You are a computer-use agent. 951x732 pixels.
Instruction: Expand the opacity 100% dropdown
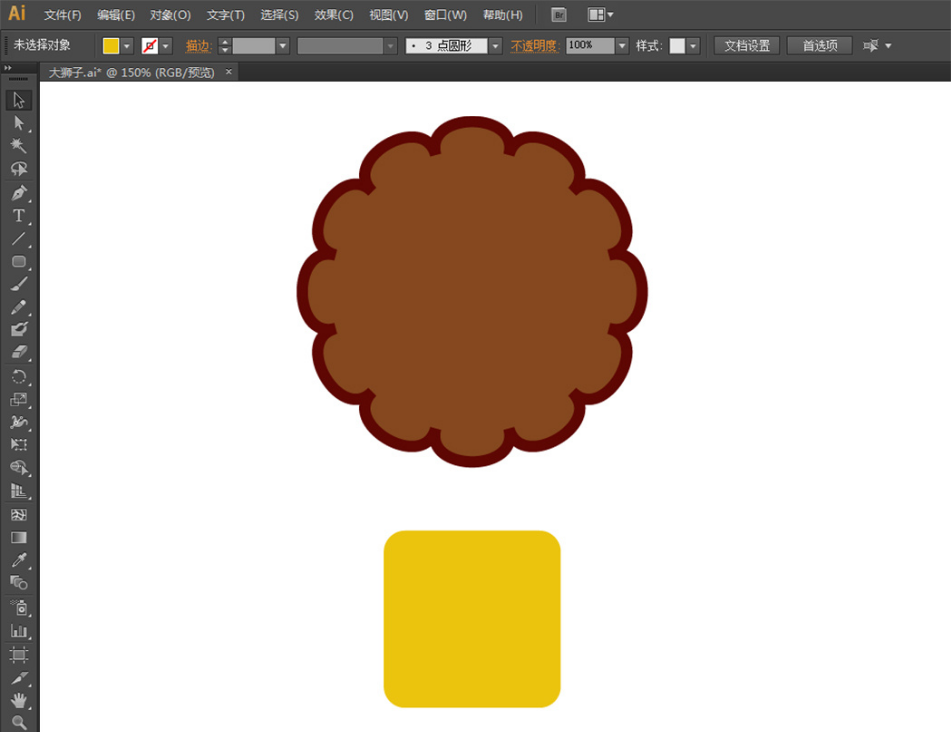coord(622,46)
